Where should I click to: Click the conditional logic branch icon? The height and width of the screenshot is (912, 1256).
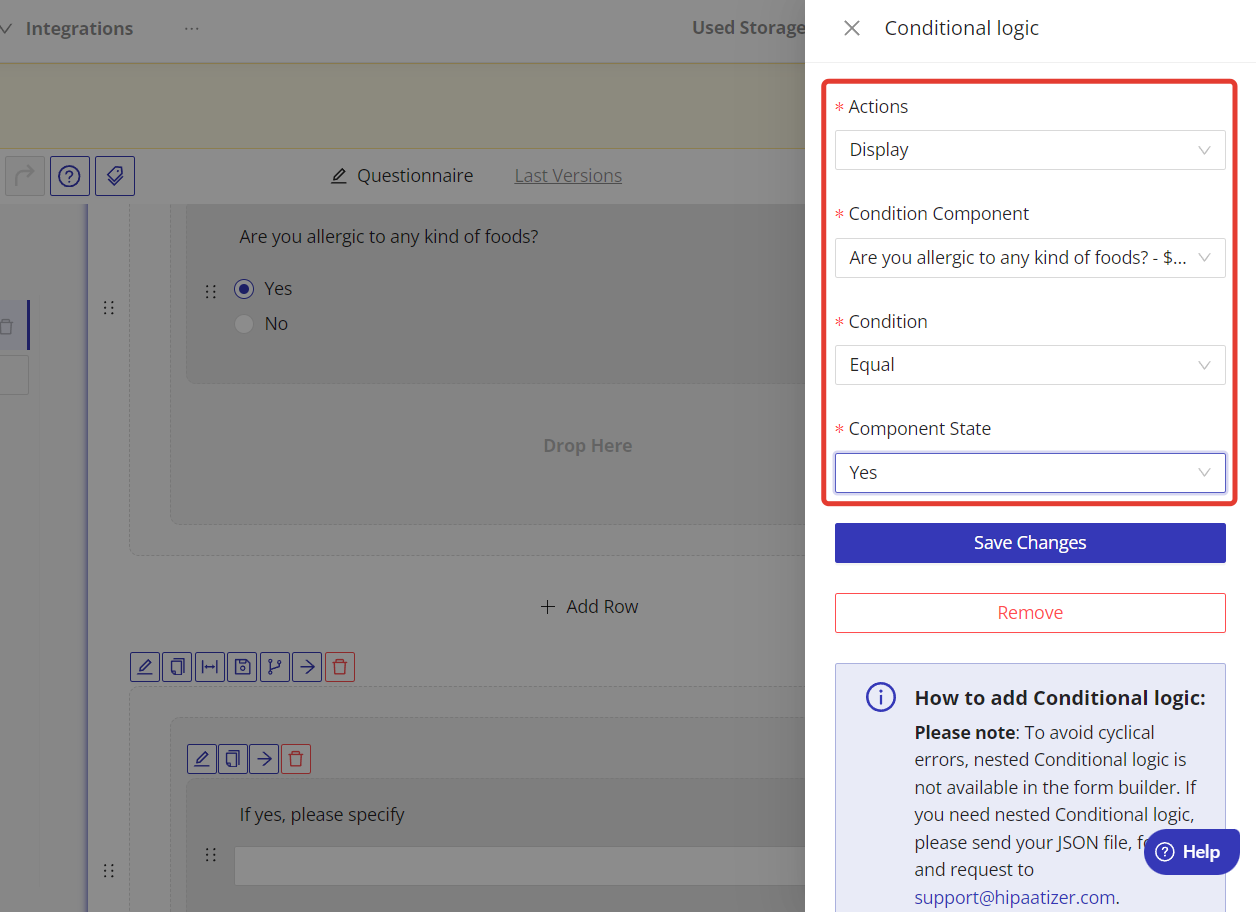click(275, 667)
